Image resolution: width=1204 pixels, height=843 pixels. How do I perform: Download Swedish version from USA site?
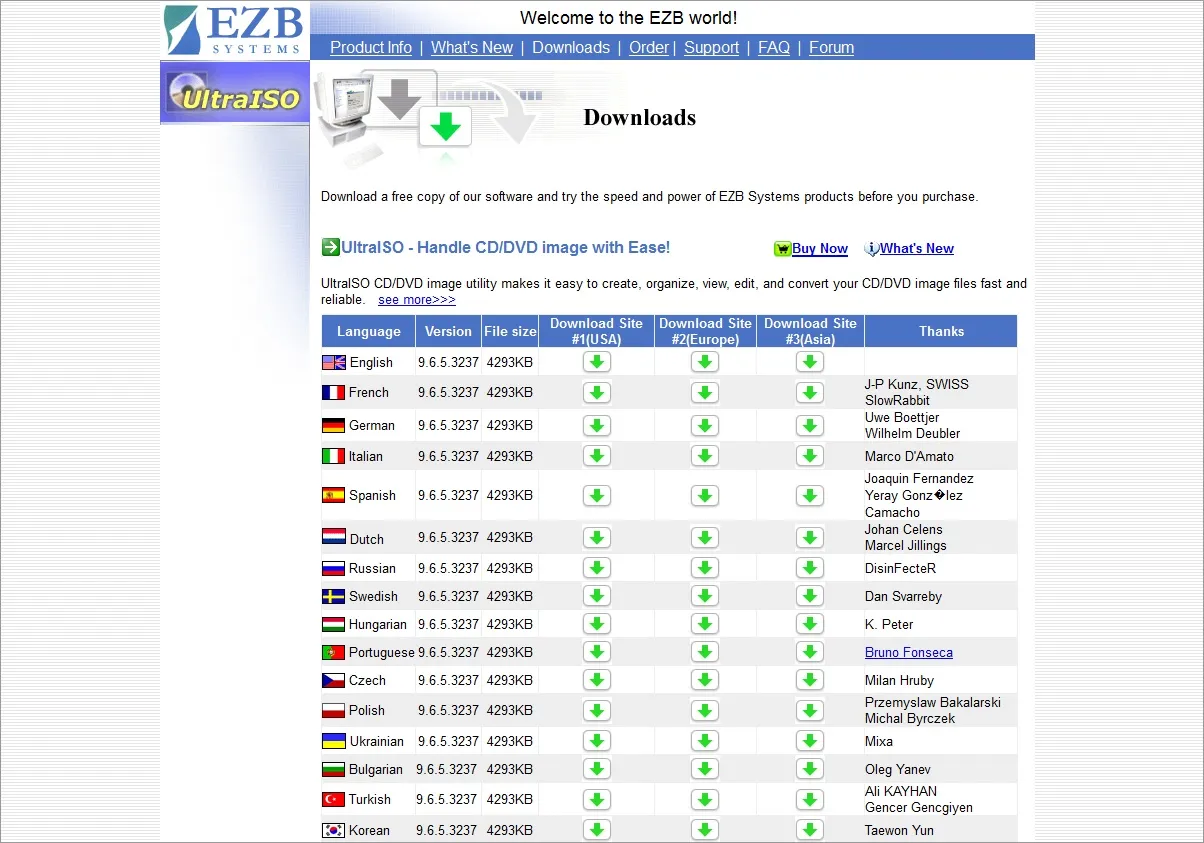click(x=597, y=596)
